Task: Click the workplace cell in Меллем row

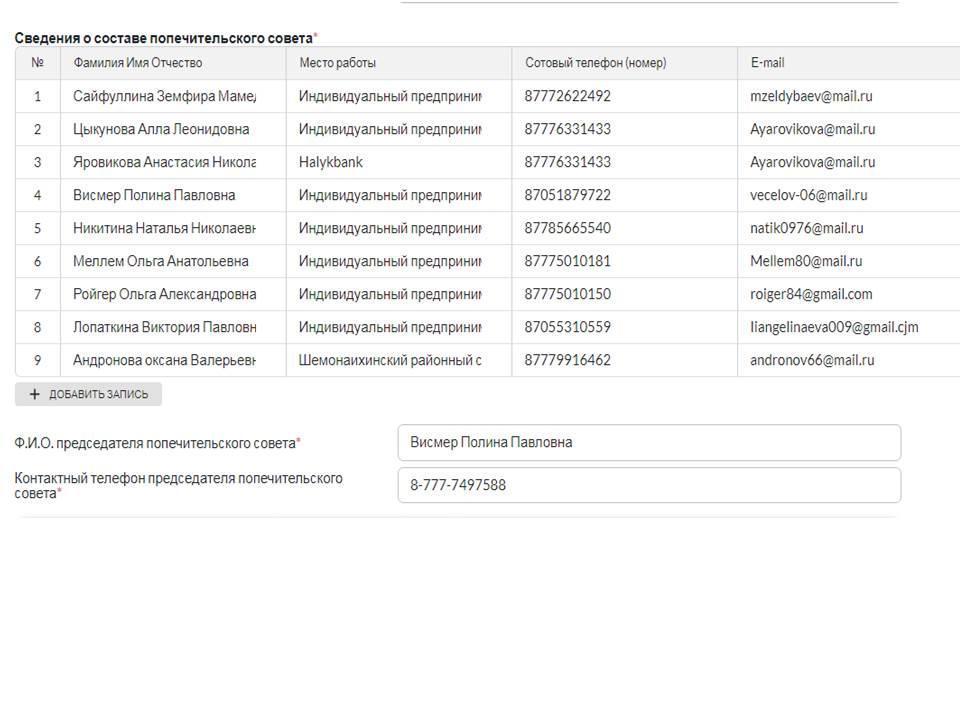Action: [x=399, y=261]
